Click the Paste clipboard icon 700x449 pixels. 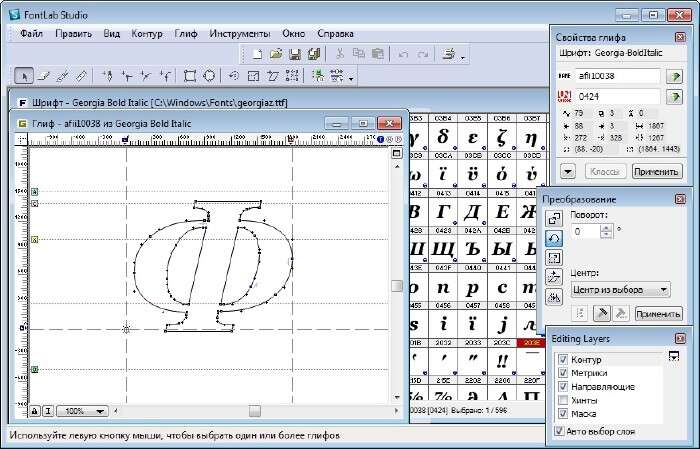tap(378, 54)
